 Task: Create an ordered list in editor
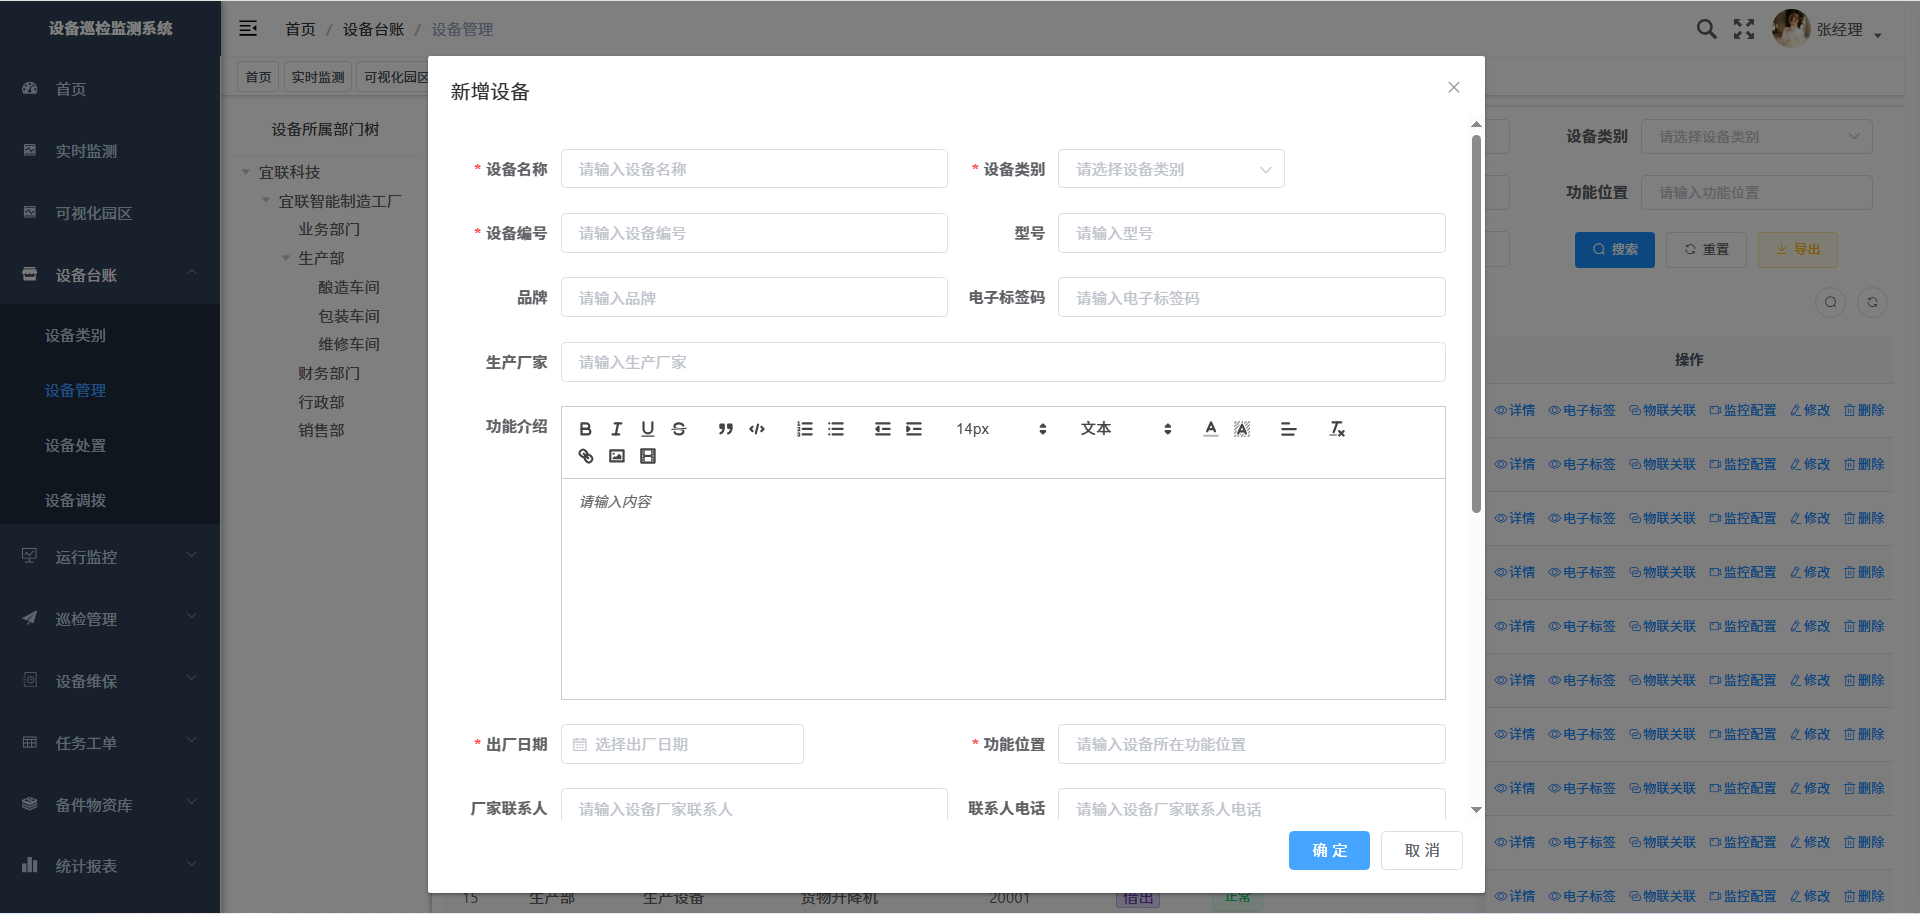click(804, 429)
